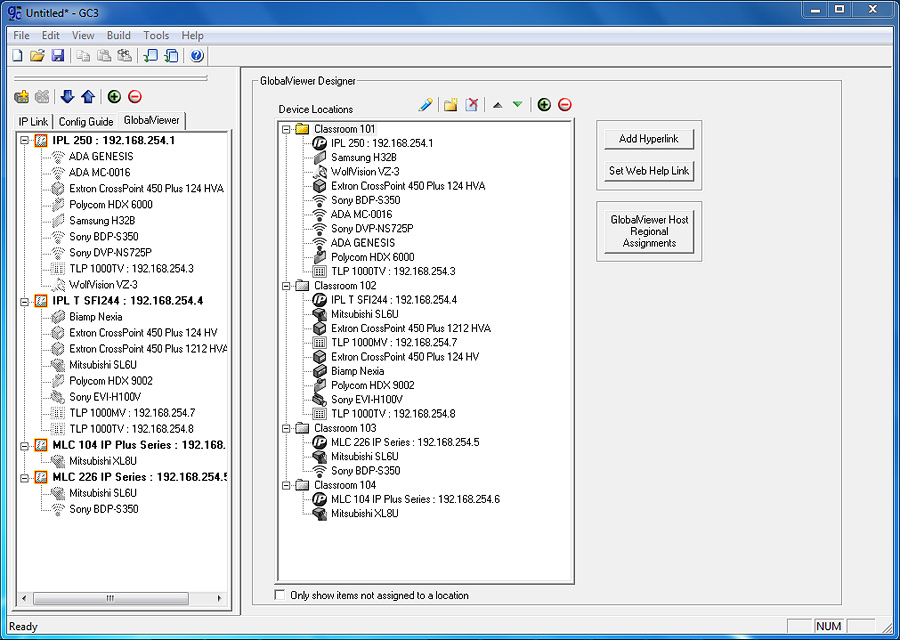Click the Open folder toolbar icon
The height and width of the screenshot is (640, 900).
[37, 56]
